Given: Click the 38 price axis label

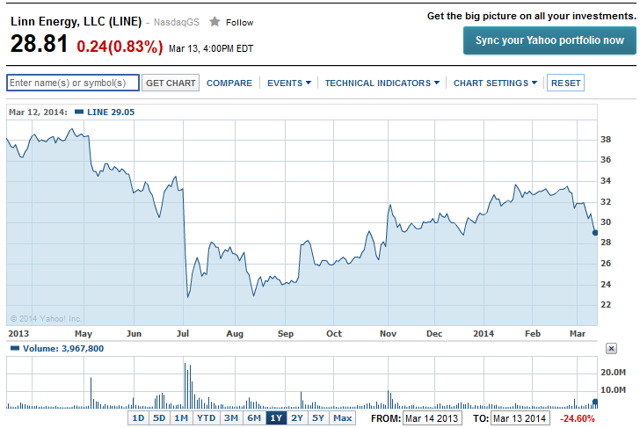Looking at the screenshot, I should pos(606,140).
